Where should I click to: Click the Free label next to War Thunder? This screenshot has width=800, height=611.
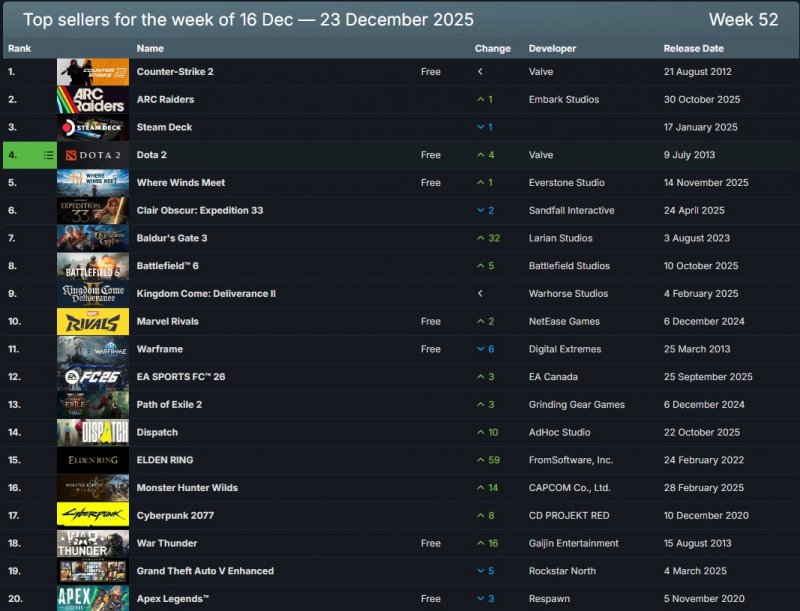[x=430, y=544]
